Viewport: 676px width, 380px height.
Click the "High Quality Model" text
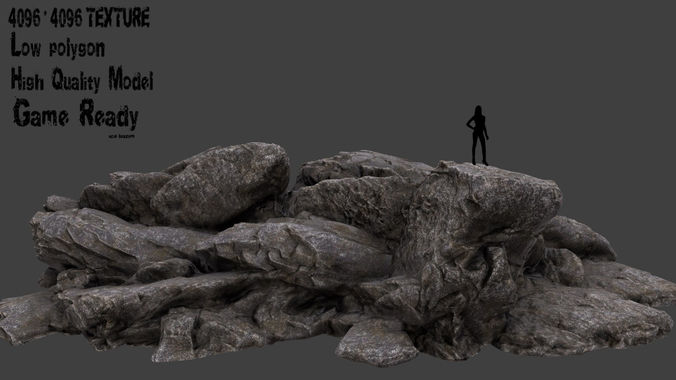coord(82,79)
